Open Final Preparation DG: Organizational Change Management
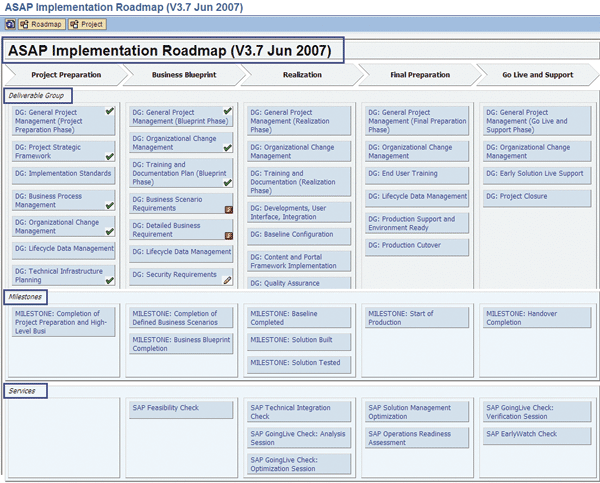The width and height of the screenshot is (600, 483). tap(417, 152)
